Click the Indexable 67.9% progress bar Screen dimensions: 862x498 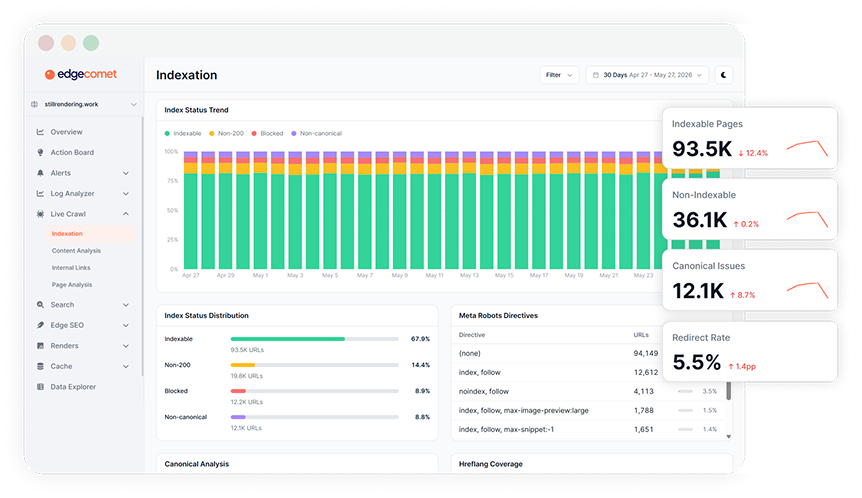[x=314, y=339]
